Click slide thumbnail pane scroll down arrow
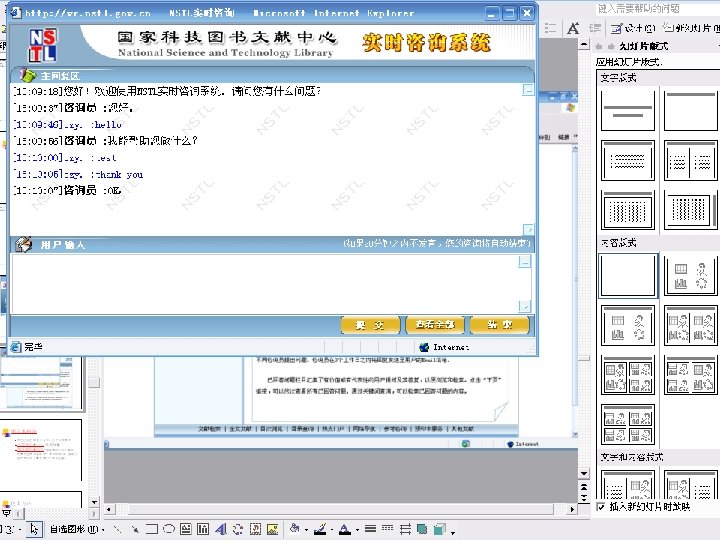 coord(94,502)
